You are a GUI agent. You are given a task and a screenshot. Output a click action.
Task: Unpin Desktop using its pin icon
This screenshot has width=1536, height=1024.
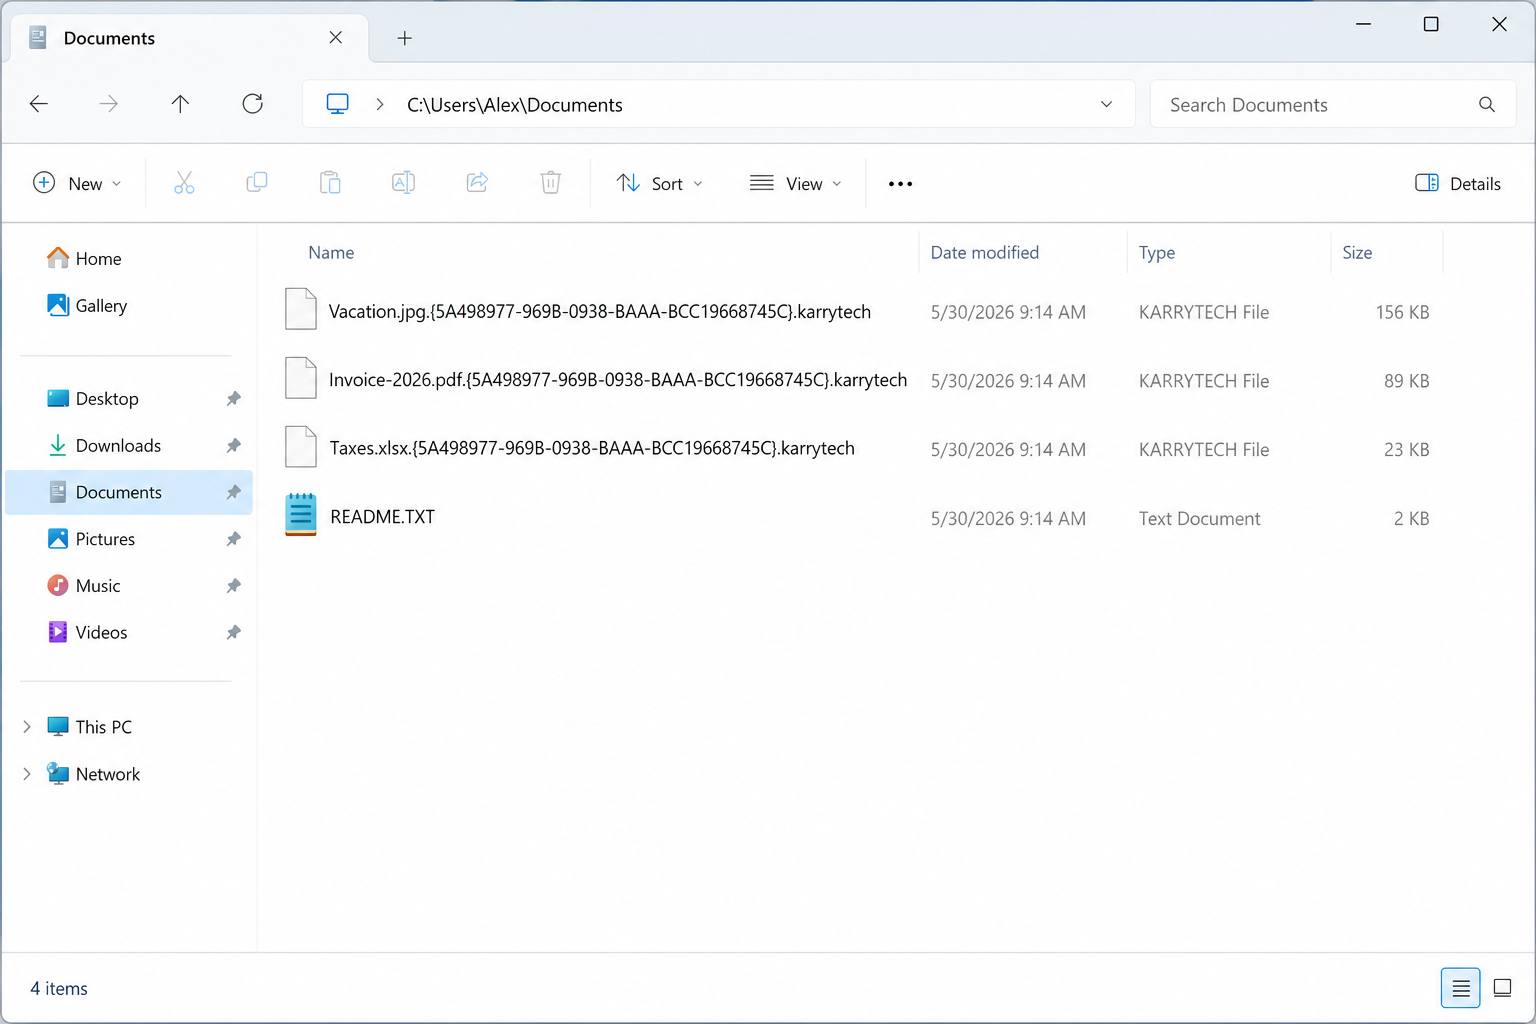[233, 399]
